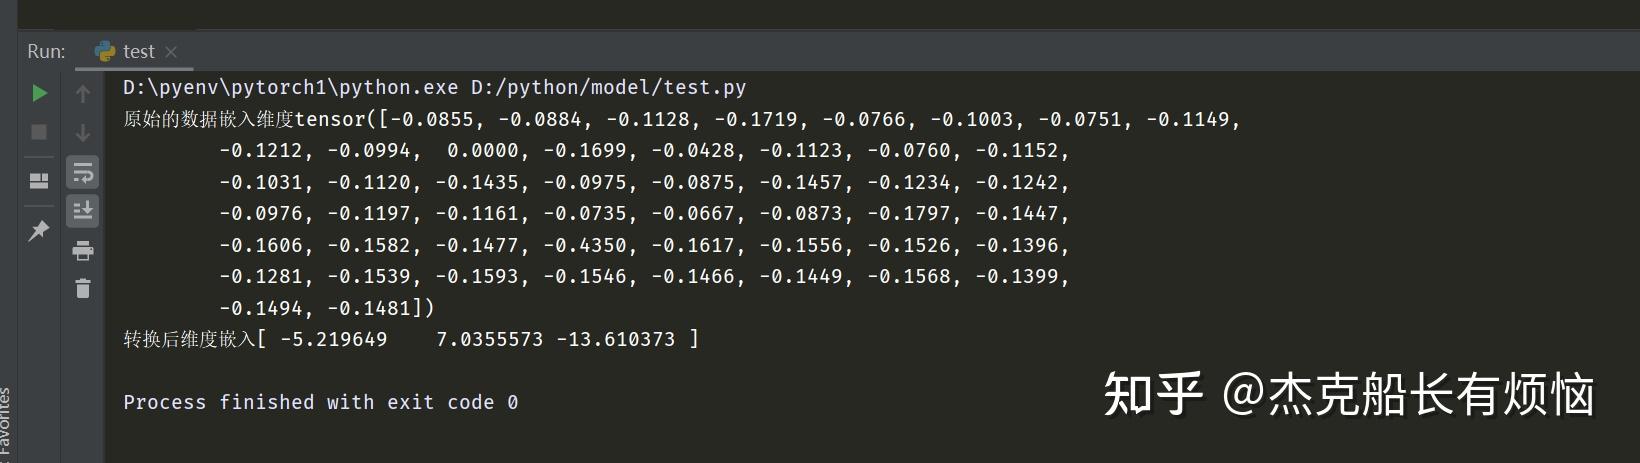The height and width of the screenshot is (463, 1640).
Task: Rerun the test script with green play button
Action: (39, 93)
